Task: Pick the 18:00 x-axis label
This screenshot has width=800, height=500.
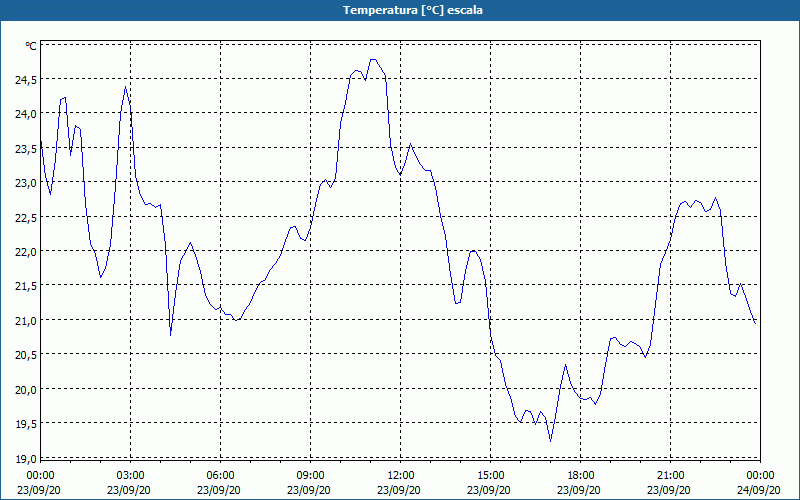Action: (x=581, y=476)
